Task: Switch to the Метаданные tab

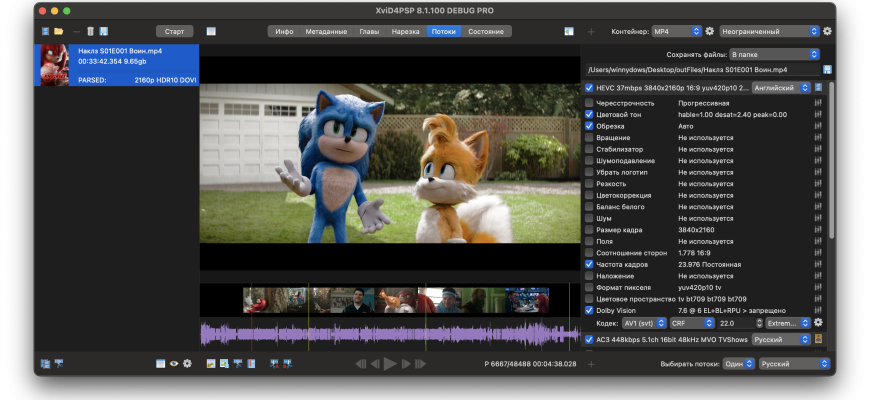Action: (326, 32)
